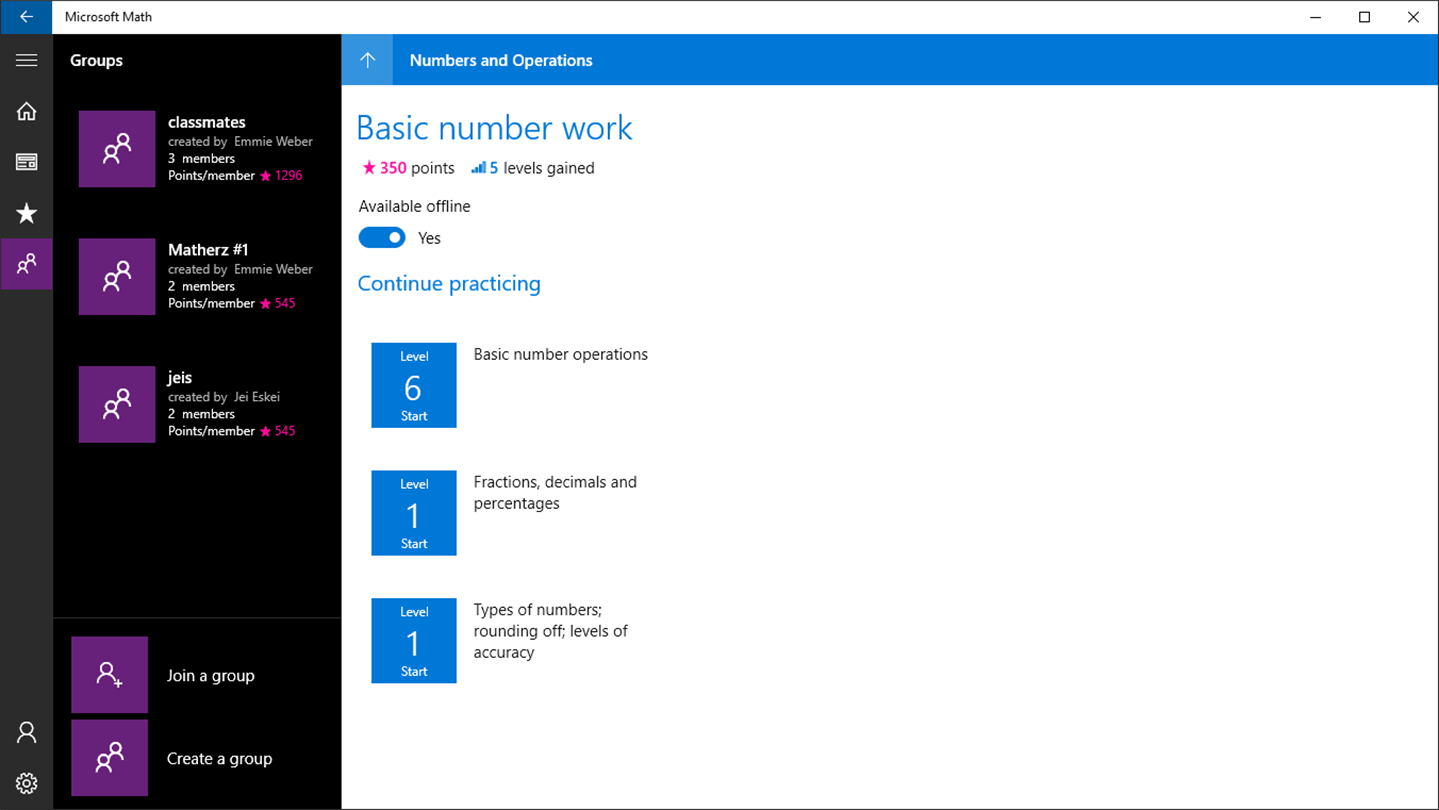Open the jeis group purple icon
This screenshot has height=810, width=1439.
click(117, 404)
